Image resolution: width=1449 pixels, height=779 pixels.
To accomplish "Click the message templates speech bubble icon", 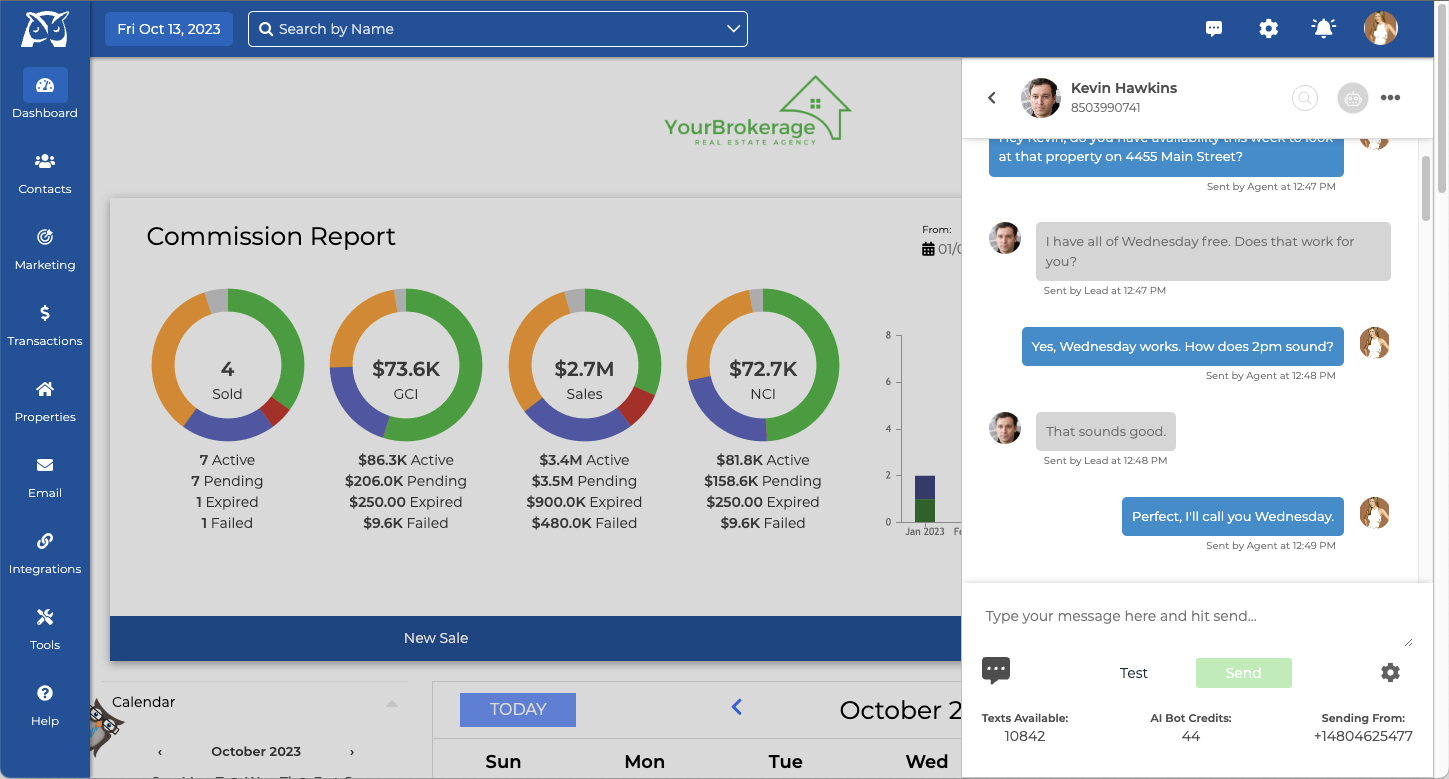I will click(996, 671).
